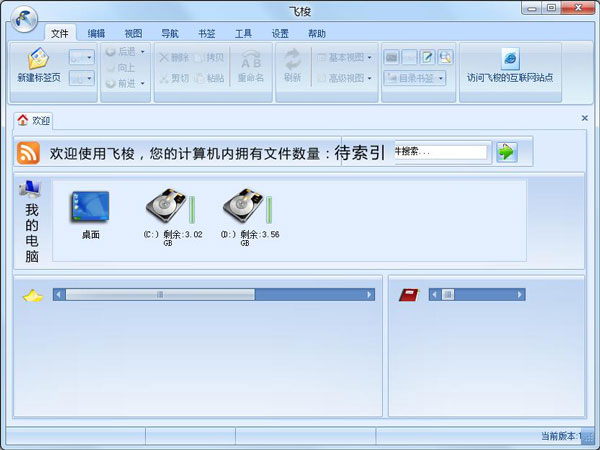Click the 拷贝 copy button

tap(209, 58)
